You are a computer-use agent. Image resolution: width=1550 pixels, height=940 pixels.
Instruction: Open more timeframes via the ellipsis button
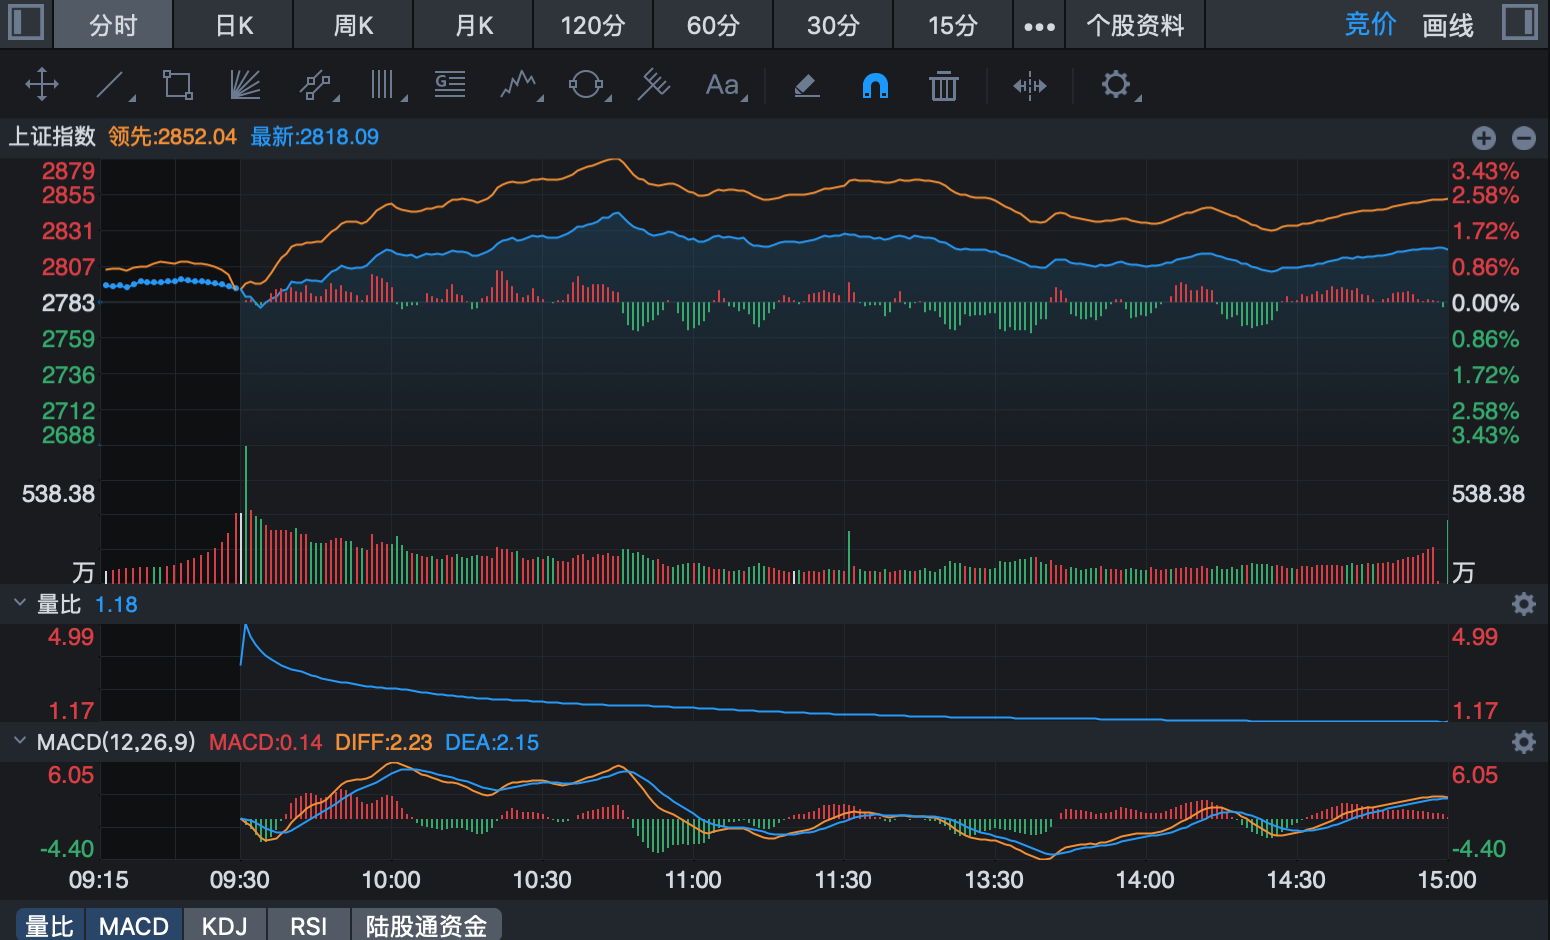pyautogui.click(x=1039, y=26)
